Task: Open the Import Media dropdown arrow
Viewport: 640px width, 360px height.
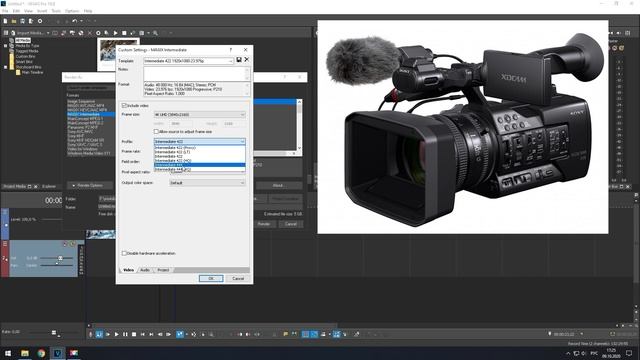Action: (48, 33)
